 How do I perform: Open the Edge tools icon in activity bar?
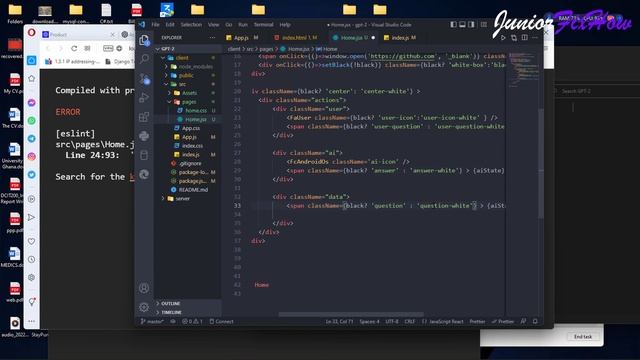point(144,174)
